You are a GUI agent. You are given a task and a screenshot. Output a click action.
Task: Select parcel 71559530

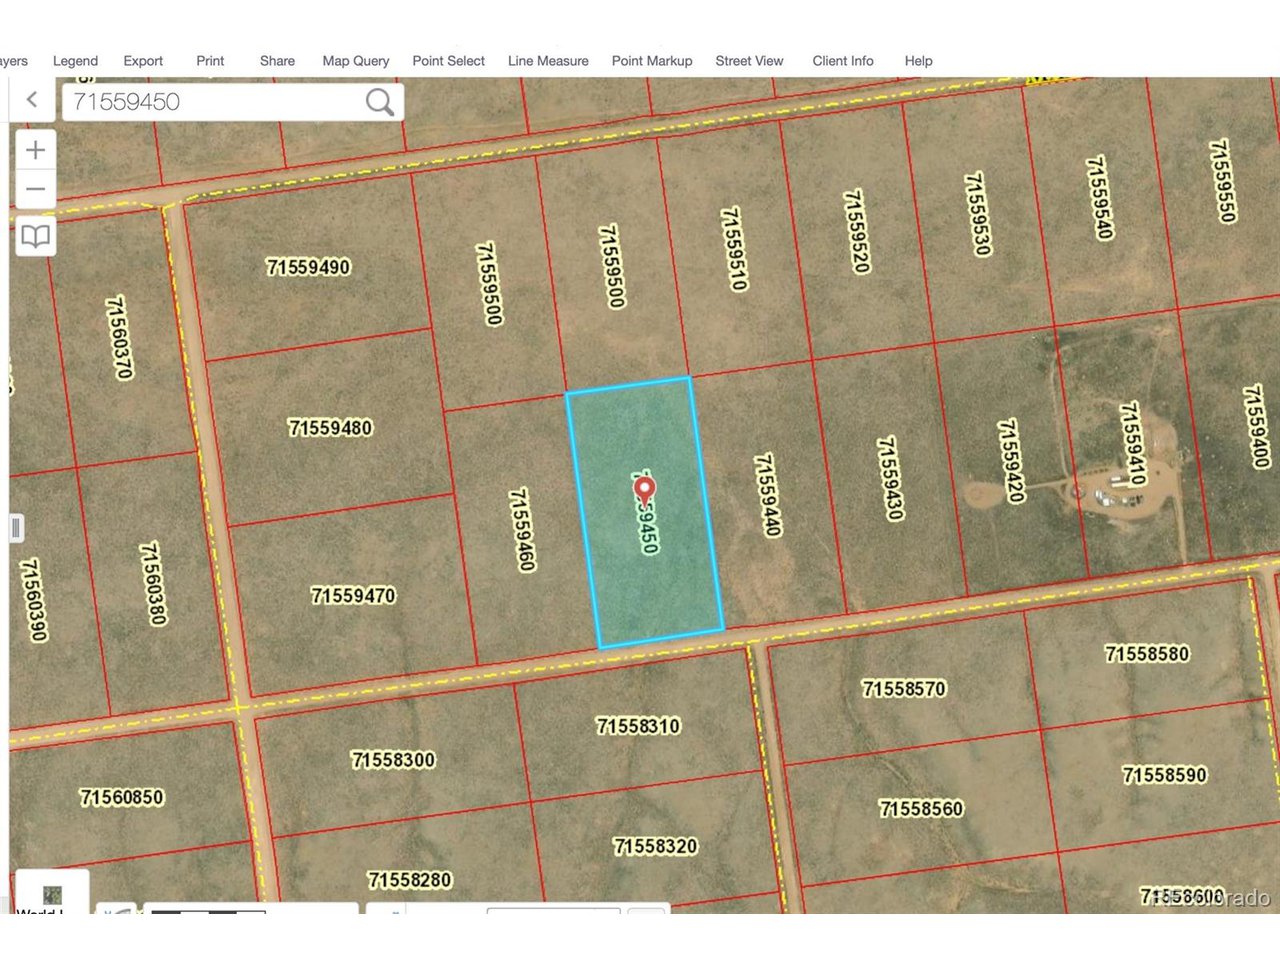[977, 214]
